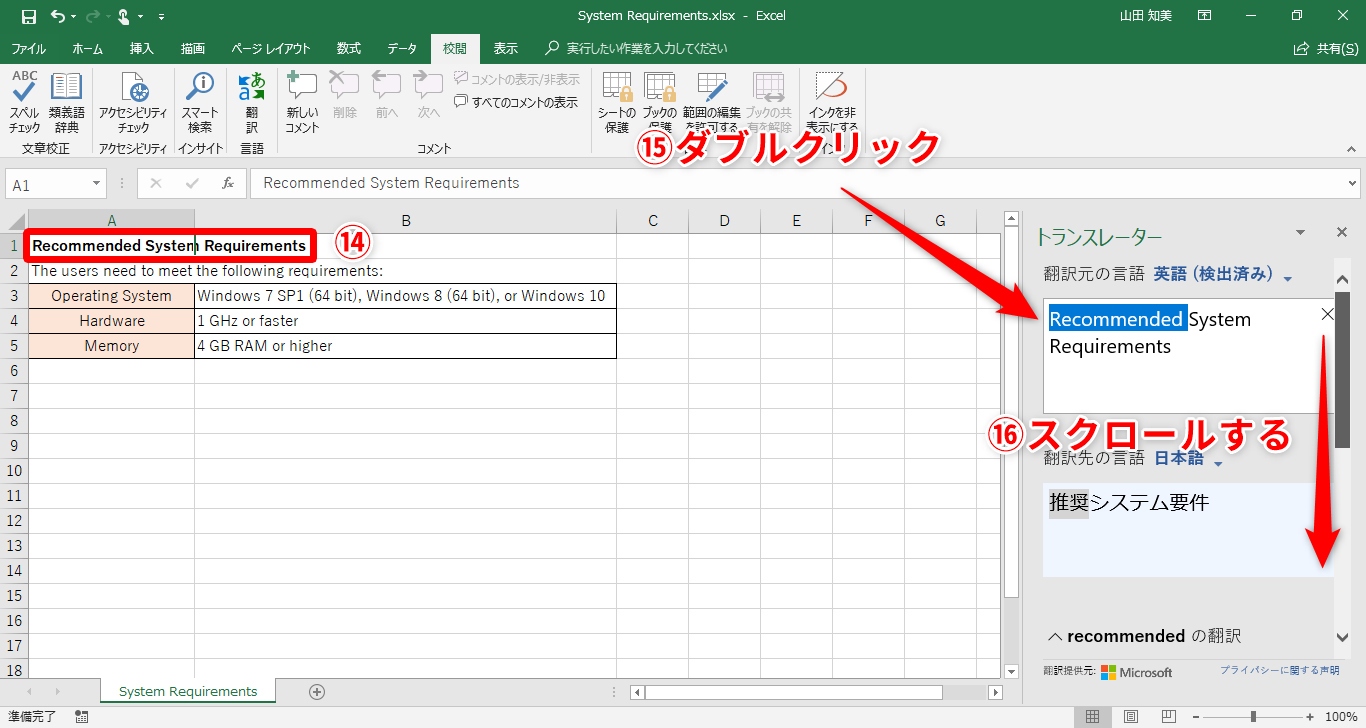Toggle インクを非表示にする hide ink
This screenshot has width=1366, height=728.
[832, 102]
